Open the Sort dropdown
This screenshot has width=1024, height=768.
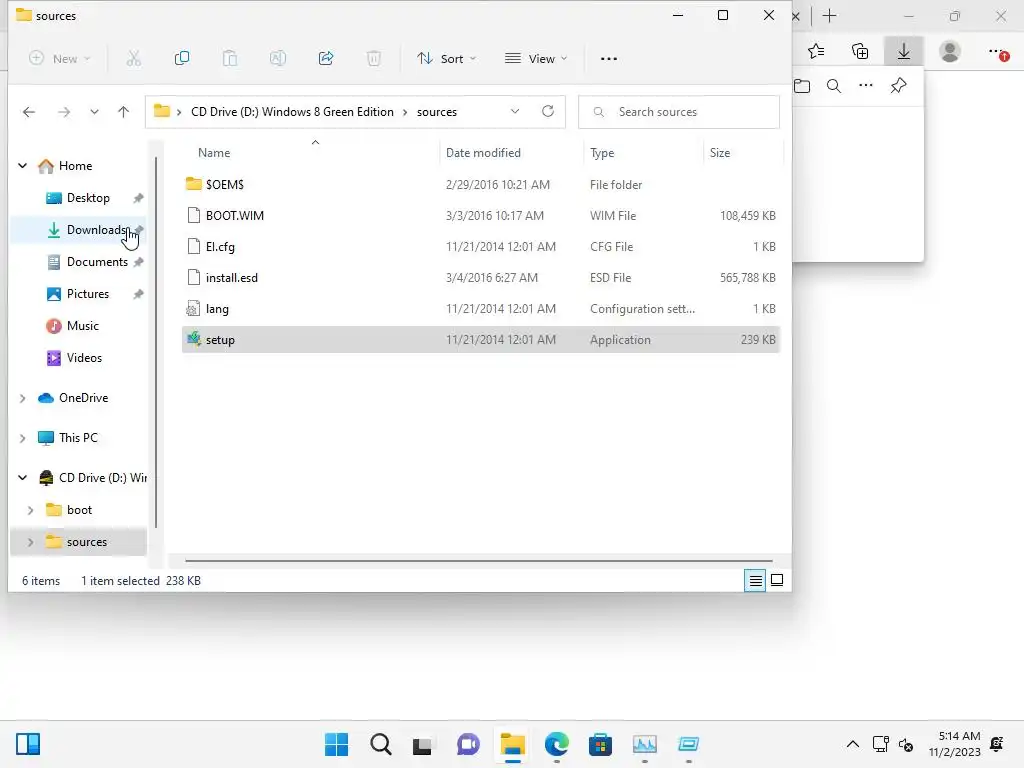pyautogui.click(x=447, y=59)
